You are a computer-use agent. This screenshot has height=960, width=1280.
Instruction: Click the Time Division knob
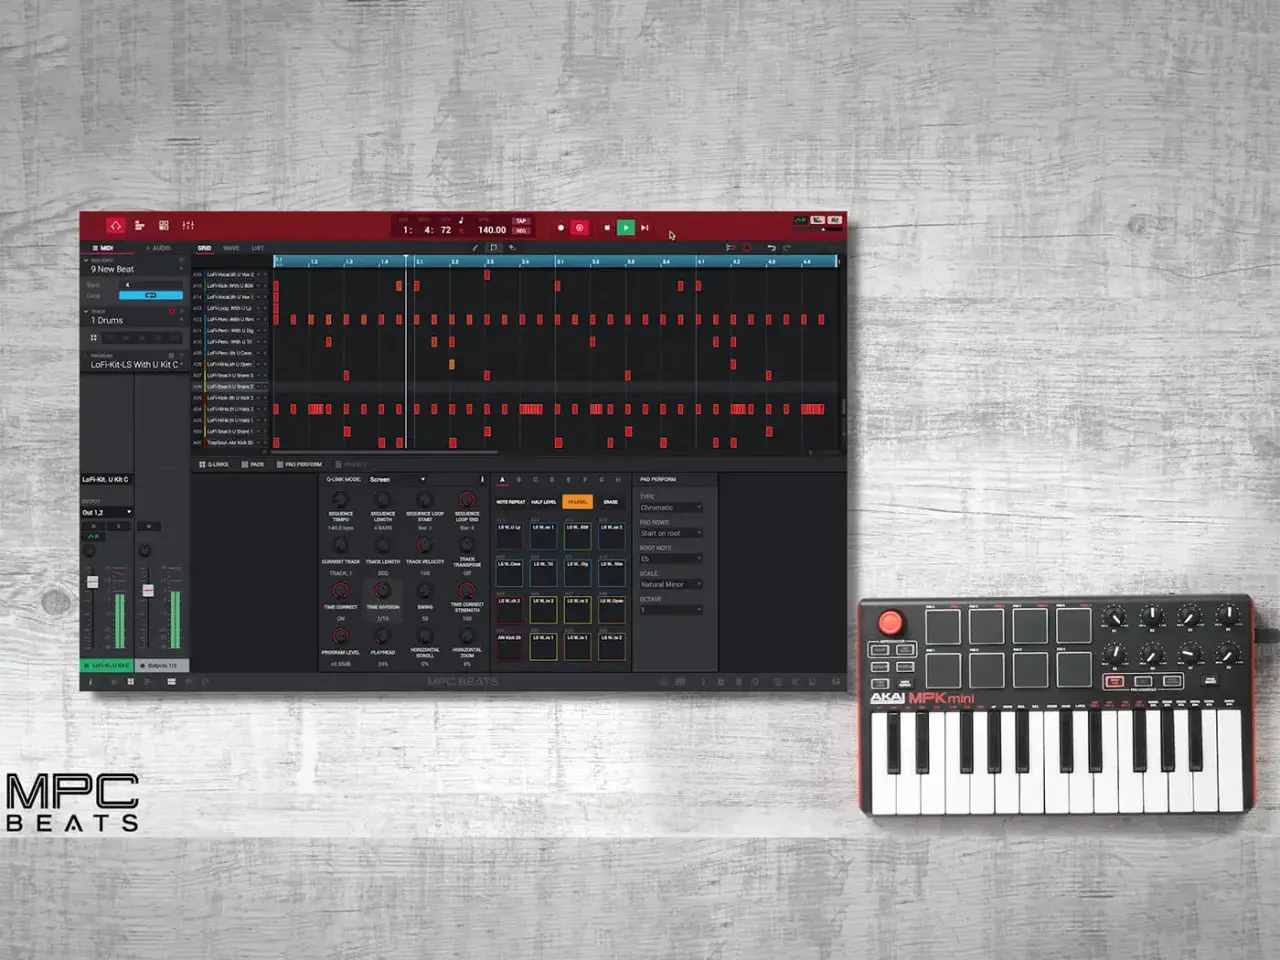(382, 592)
